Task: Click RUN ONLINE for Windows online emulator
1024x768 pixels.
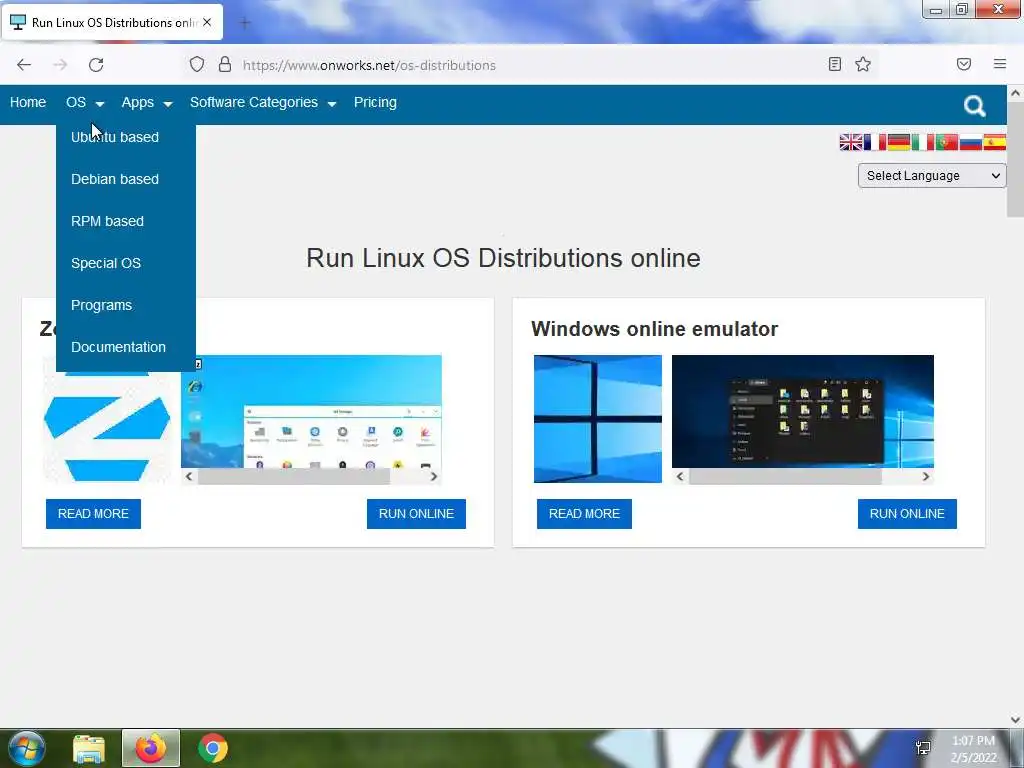Action: pos(907,514)
